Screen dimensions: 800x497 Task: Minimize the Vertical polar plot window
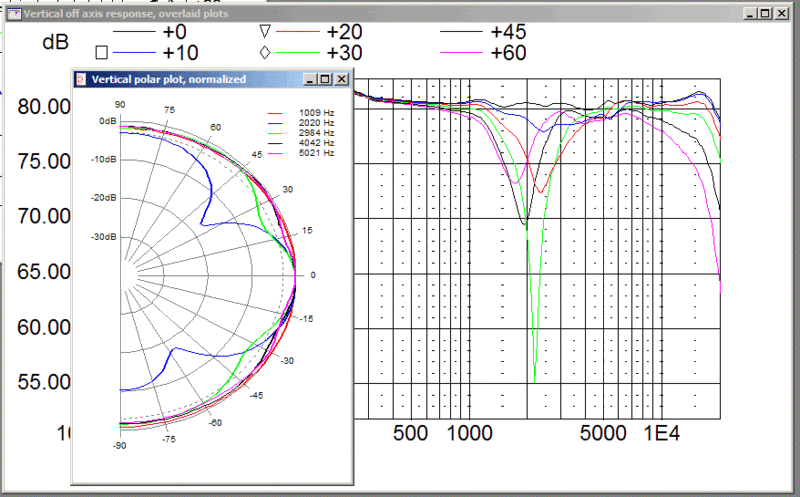point(310,79)
